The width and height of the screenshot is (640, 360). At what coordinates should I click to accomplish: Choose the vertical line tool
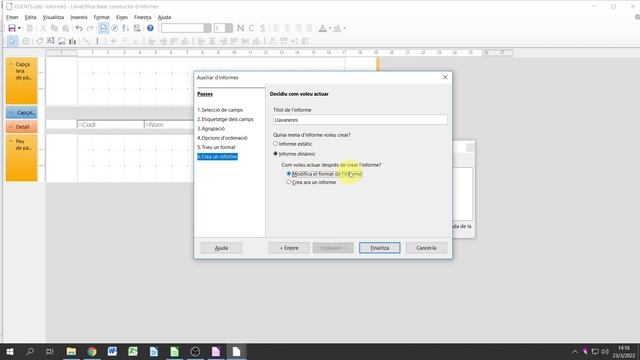click(x=97, y=41)
